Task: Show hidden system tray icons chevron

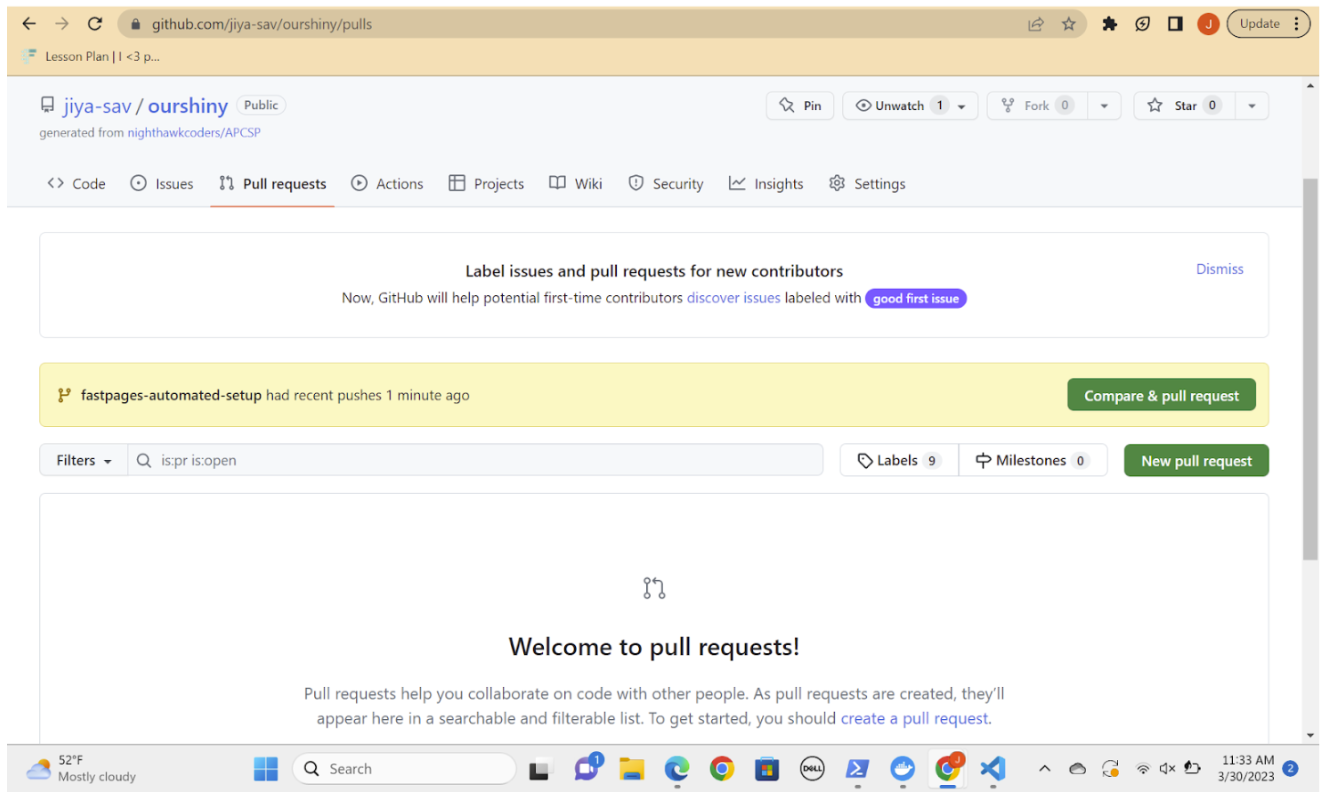Action: click(1045, 769)
